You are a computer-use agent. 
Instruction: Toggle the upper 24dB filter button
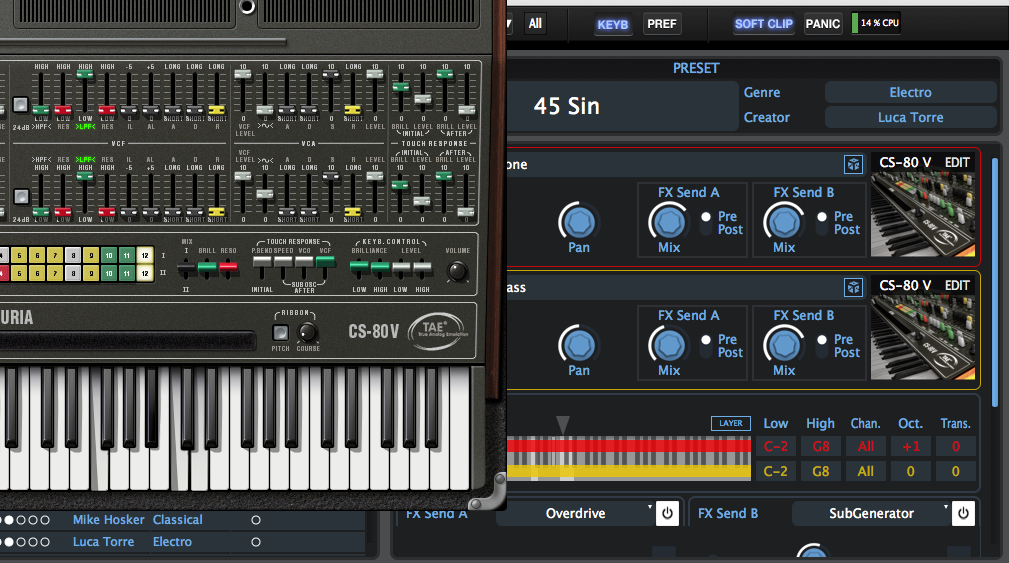21,104
